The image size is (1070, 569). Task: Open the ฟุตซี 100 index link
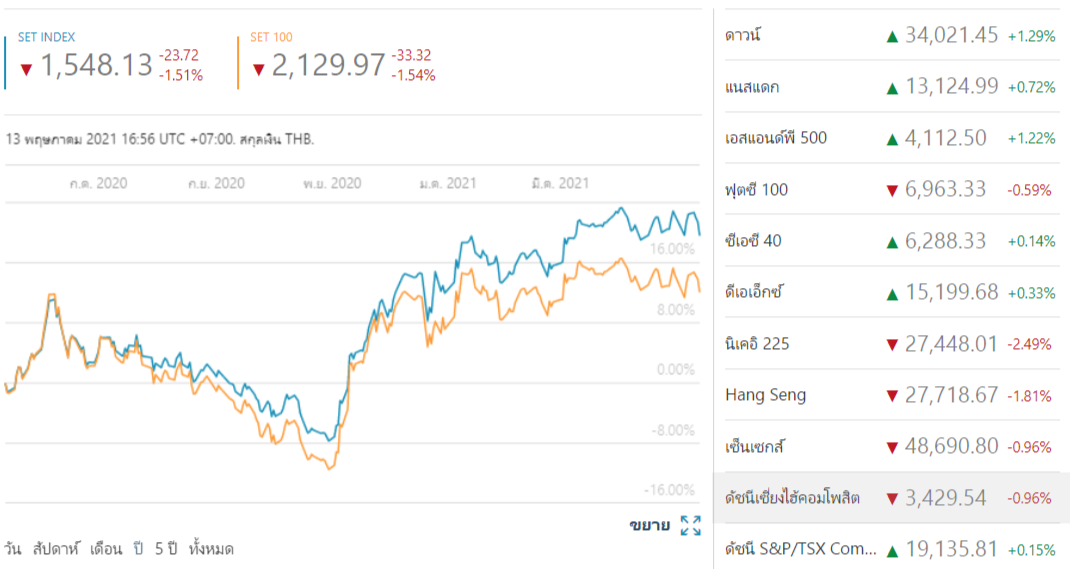[756, 190]
